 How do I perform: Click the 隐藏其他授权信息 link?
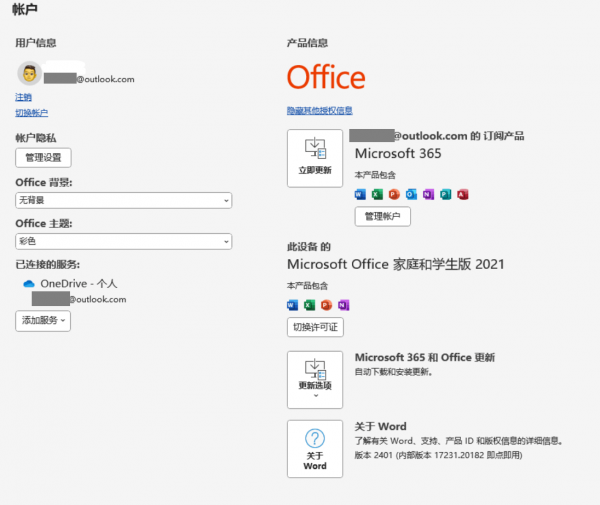pos(320,111)
